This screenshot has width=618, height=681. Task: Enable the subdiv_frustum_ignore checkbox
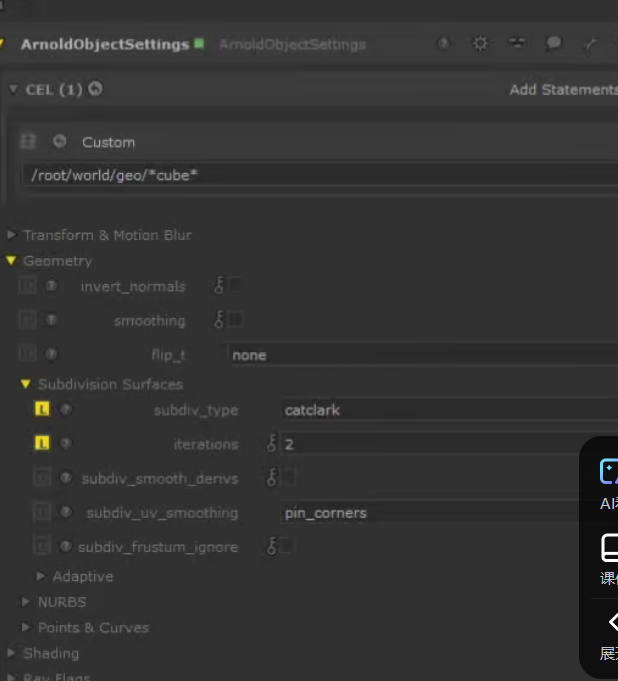287,546
